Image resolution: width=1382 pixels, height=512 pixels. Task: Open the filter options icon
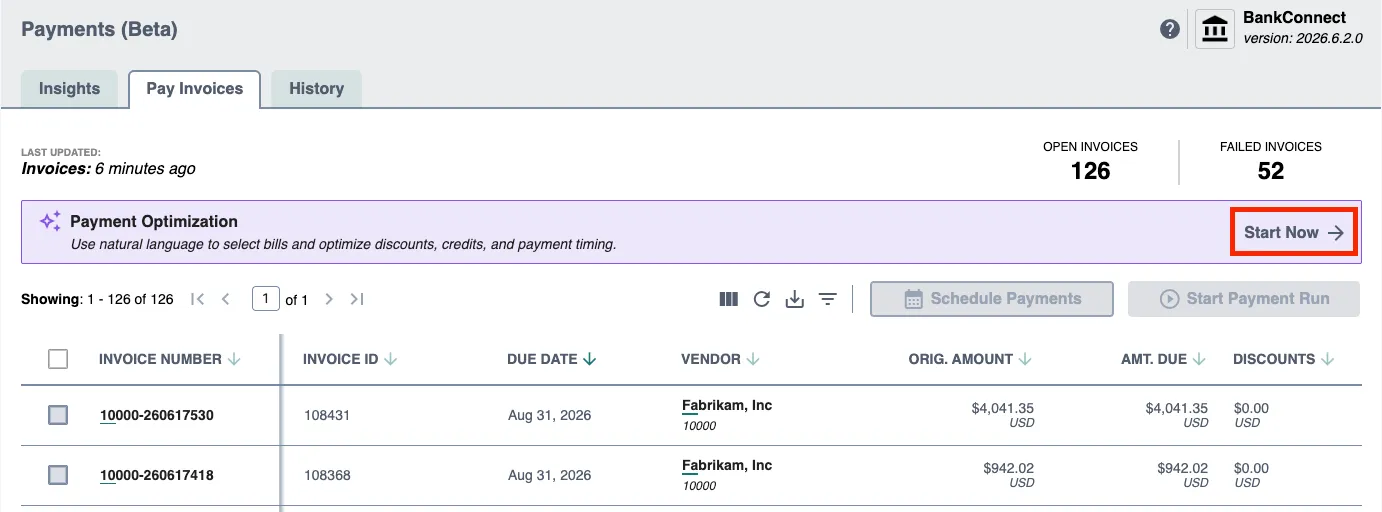tap(828, 299)
